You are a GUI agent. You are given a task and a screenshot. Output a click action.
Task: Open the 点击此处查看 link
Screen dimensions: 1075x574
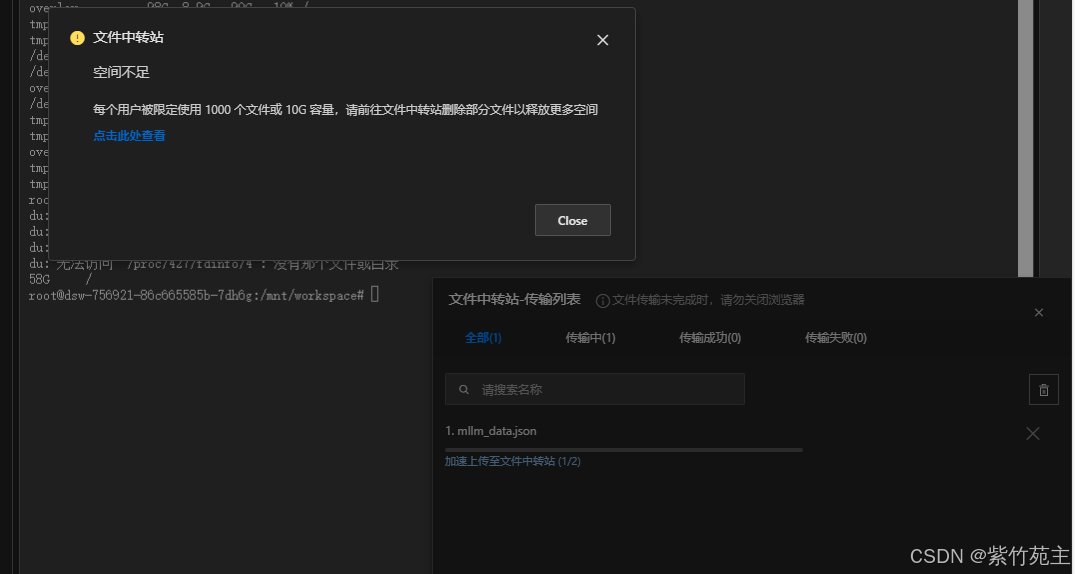[x=130, y=136]
